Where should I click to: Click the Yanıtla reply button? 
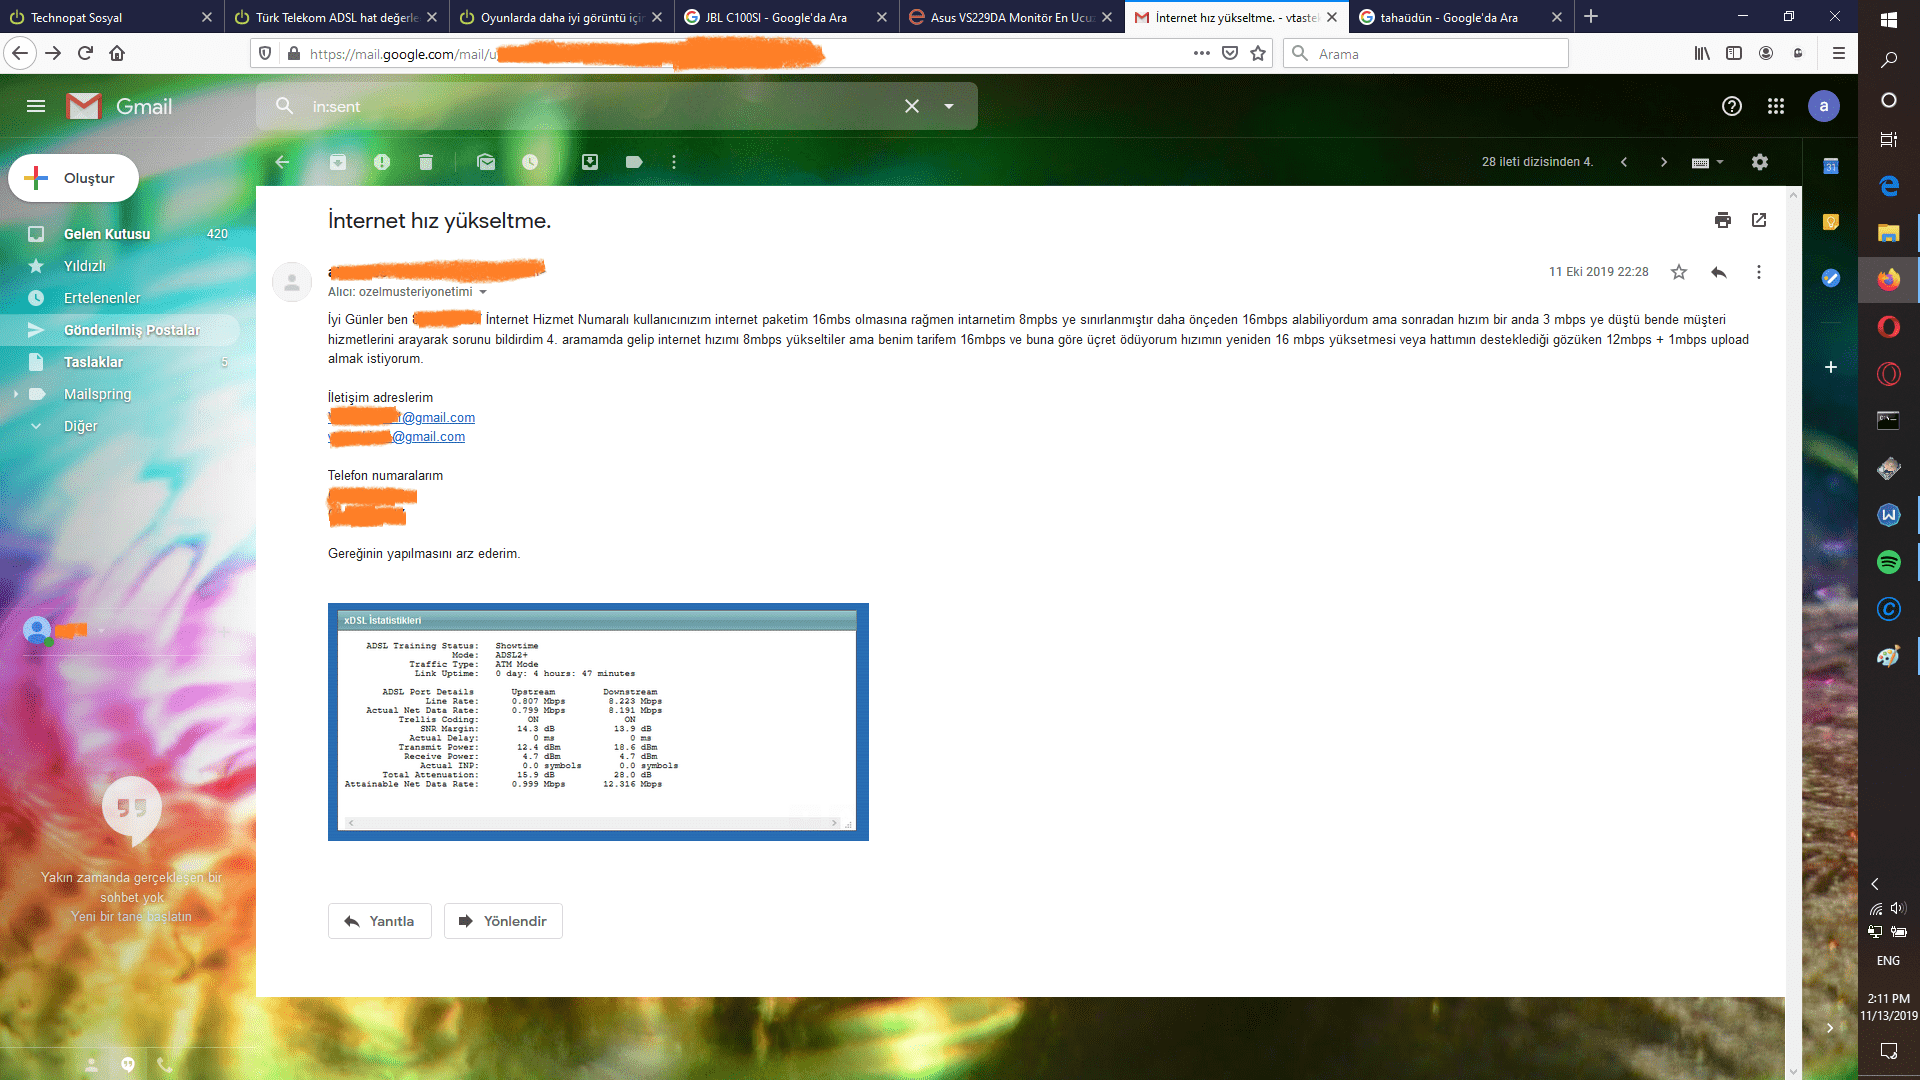(379, 921)
